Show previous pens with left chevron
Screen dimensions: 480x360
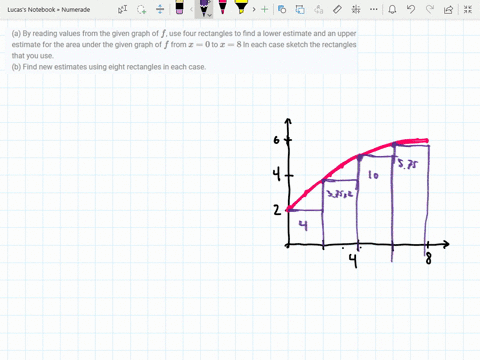click(x=191, y=9)
